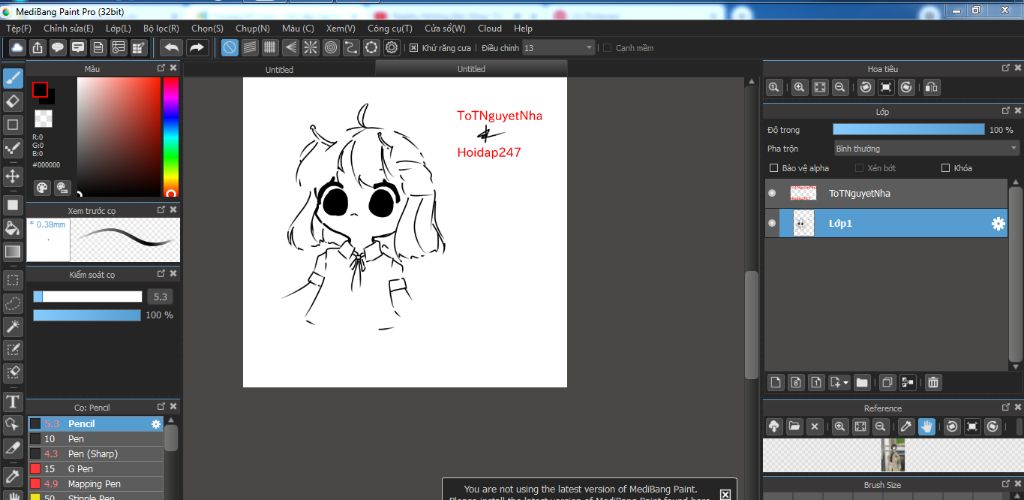The width and height of the screenshot is (1024, 500).
Task: Enable parallel lines snap guide
Action: click(x=249, y=48)
